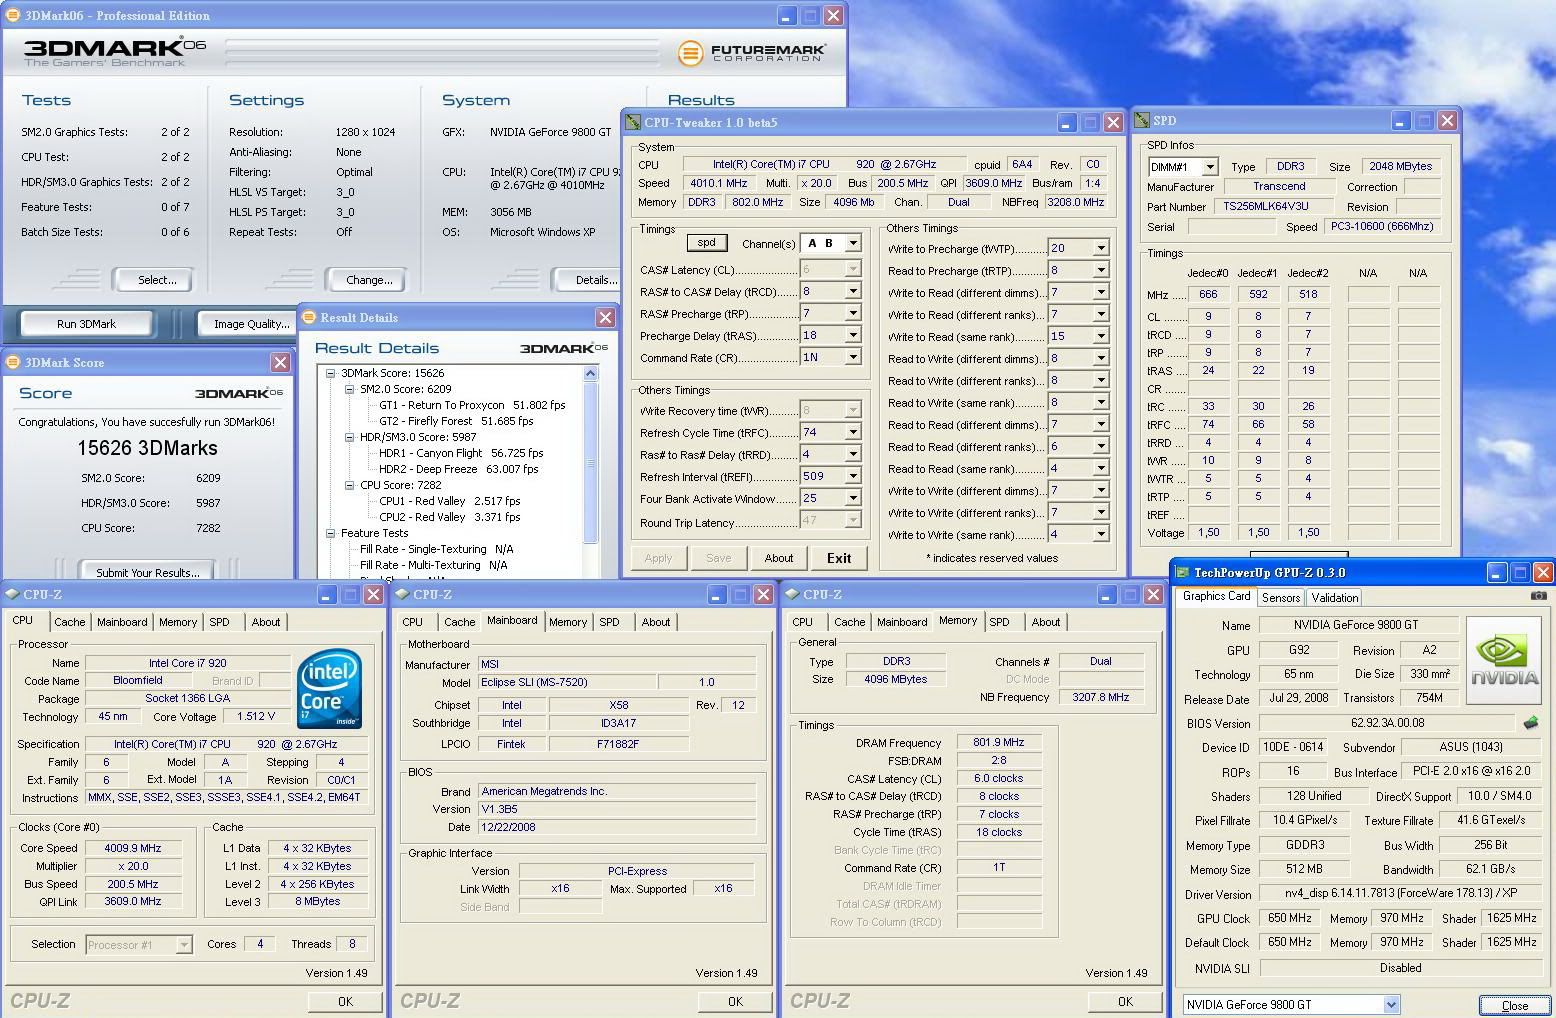The image size is (1556, 1018).
Task: Click the Intel Core i7 logo in CPU-Z
Action: (329, 688)
